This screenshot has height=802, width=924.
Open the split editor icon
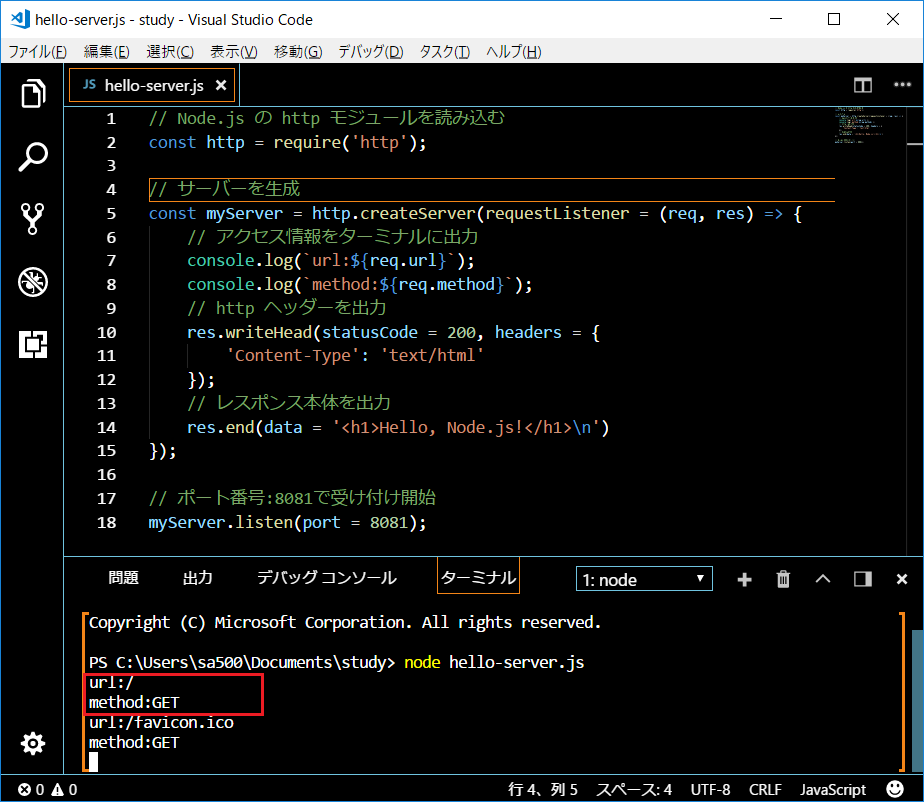click(x=862, y=85)
